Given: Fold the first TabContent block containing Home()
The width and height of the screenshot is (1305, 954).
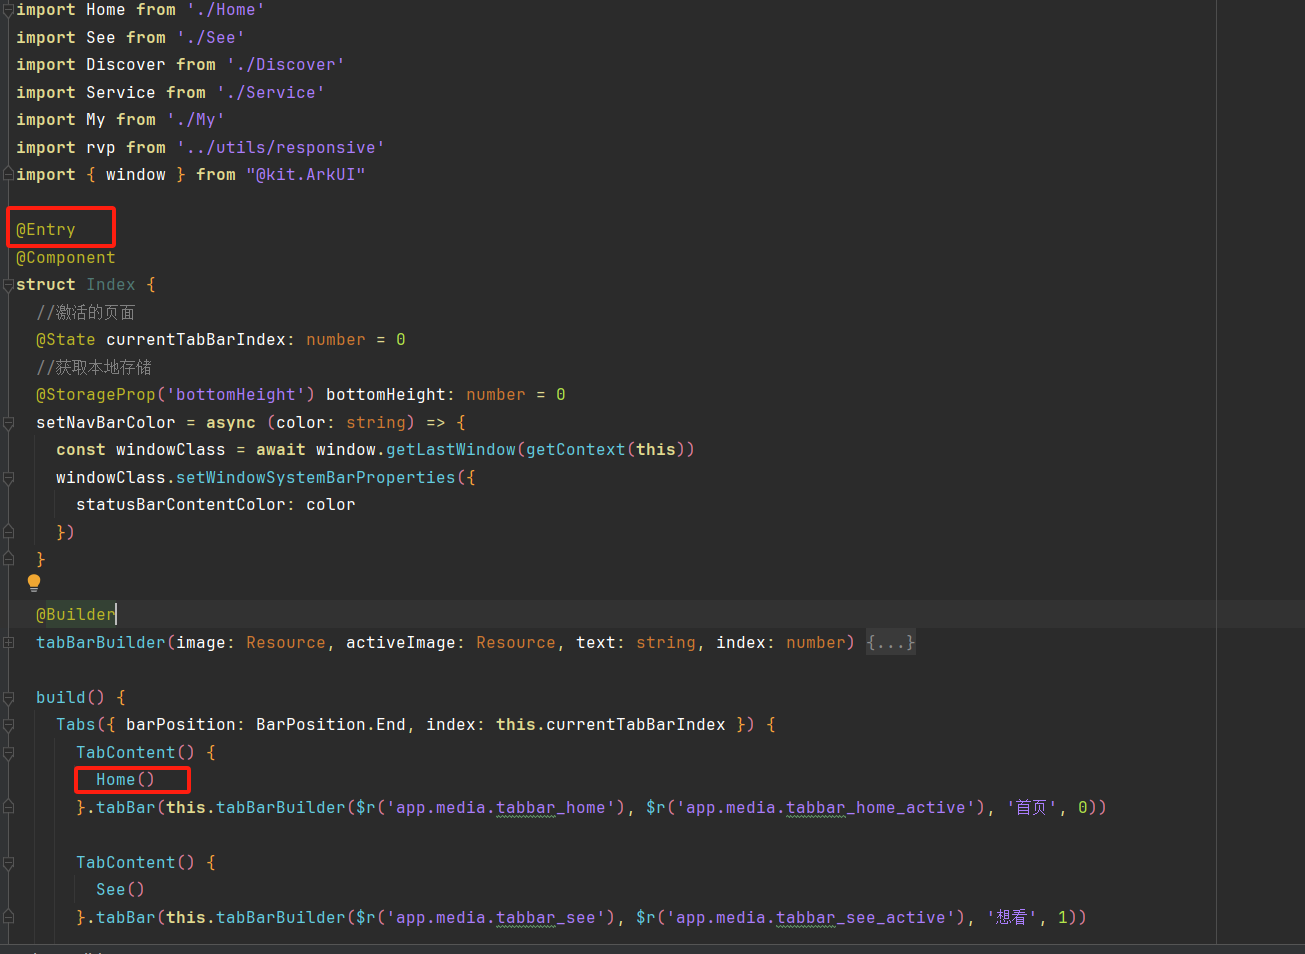Looking at the screenshot, I should pos(8,753).
